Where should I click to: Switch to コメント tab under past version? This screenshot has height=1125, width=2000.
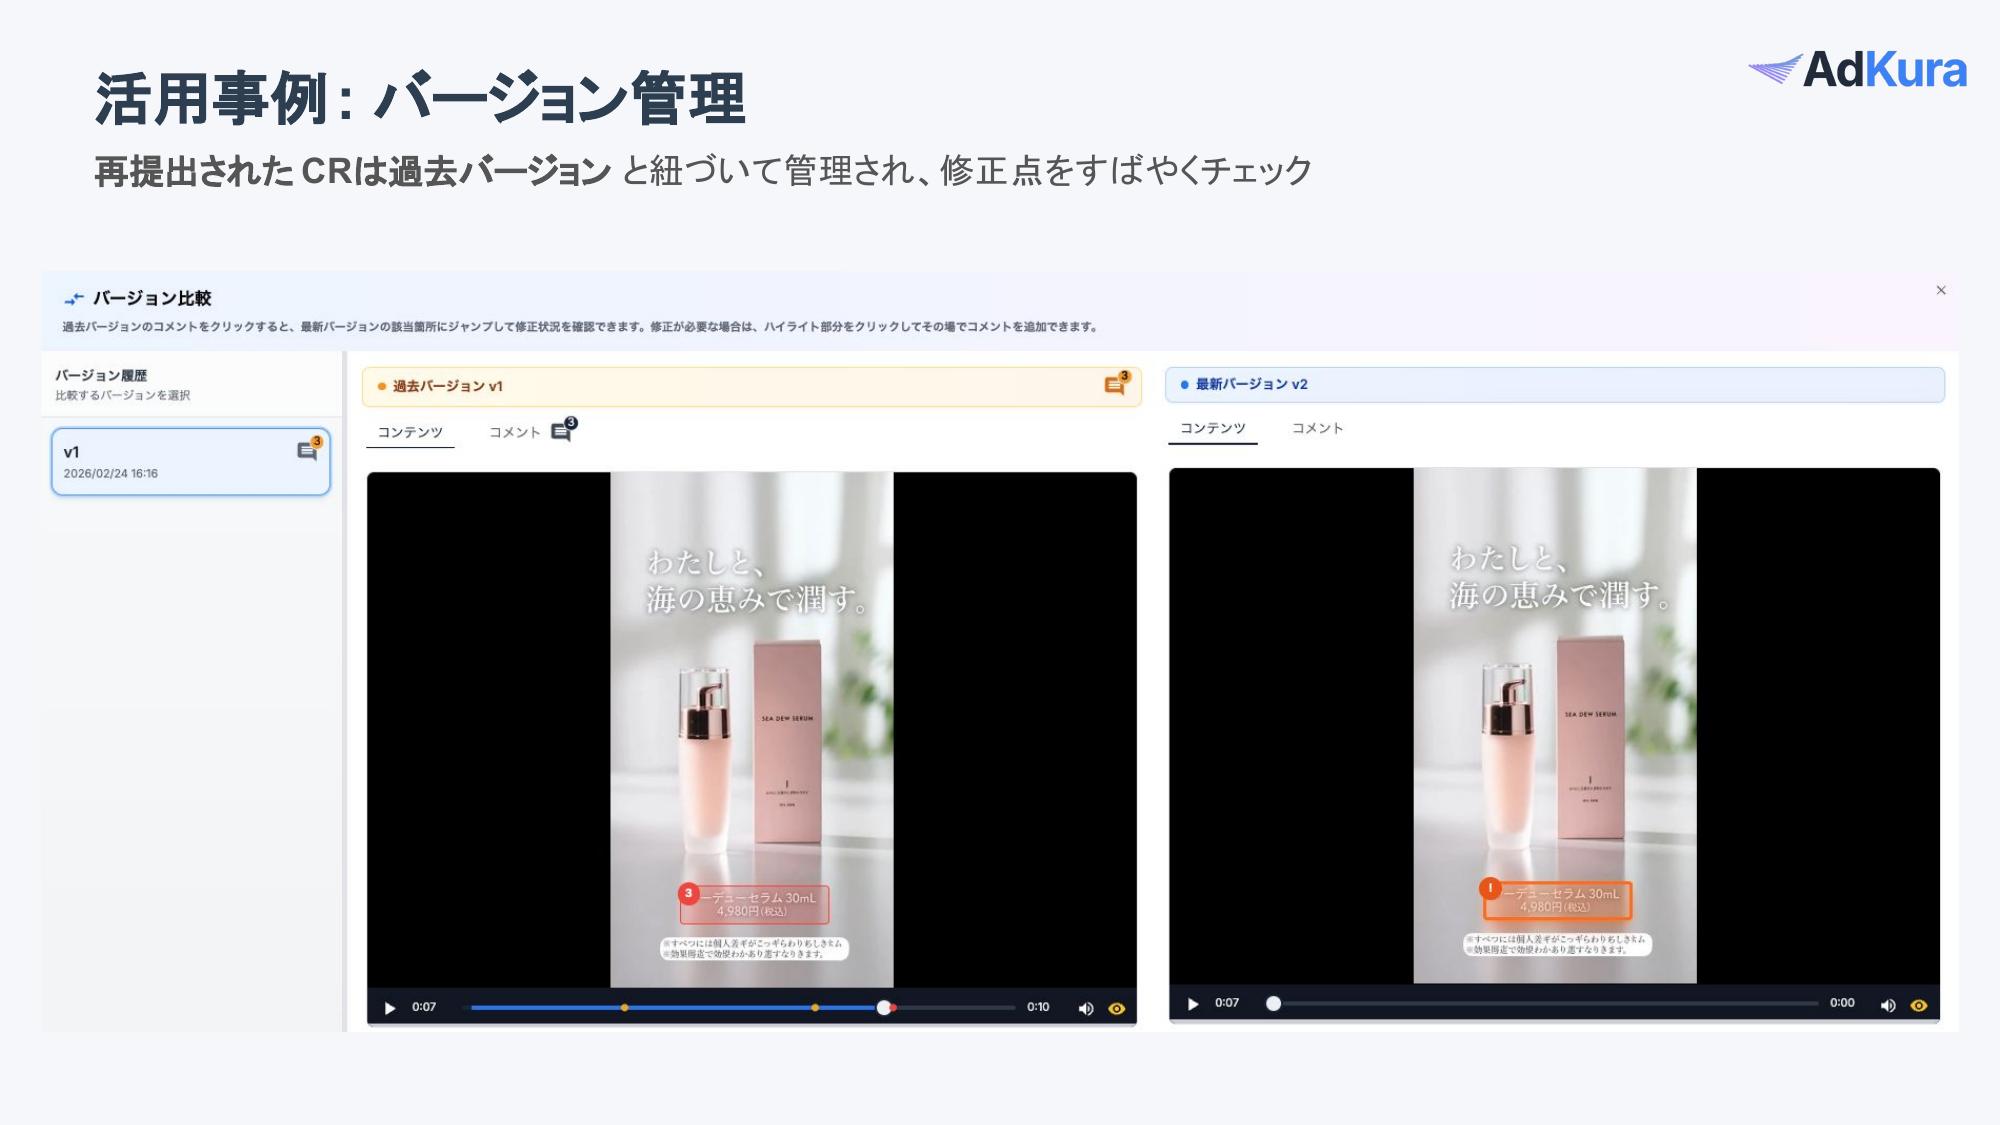(514, 432)
